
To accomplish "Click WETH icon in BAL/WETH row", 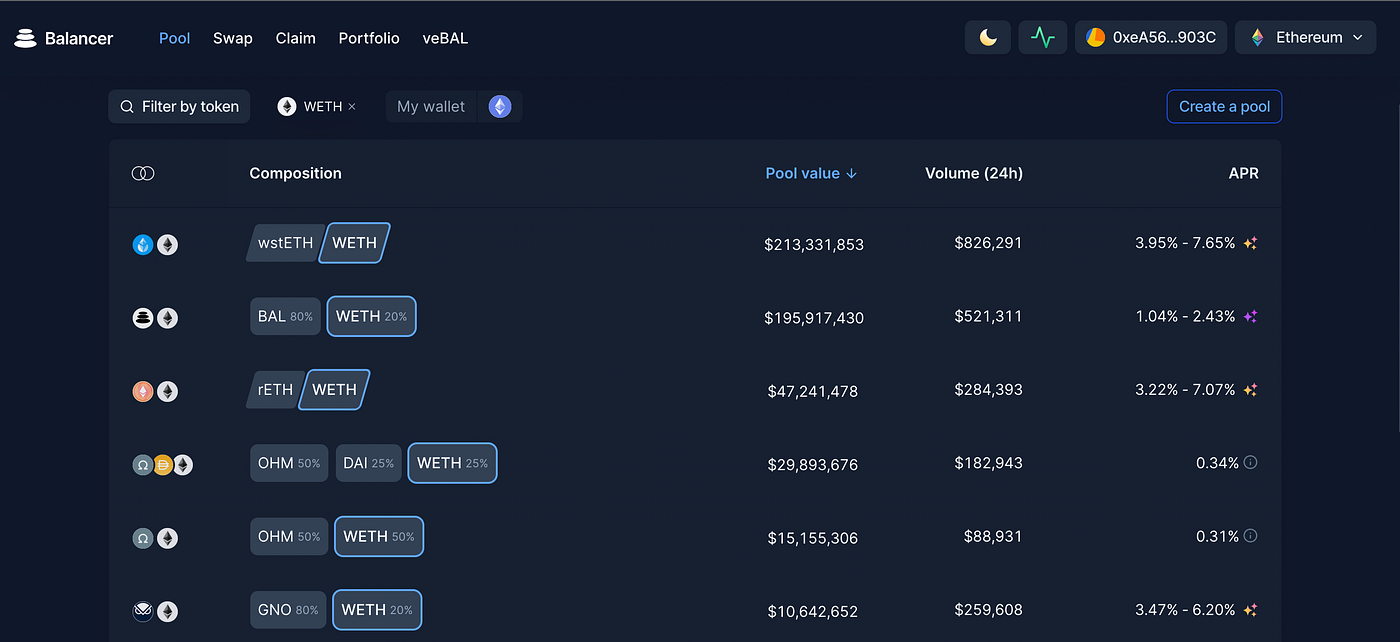I will coord(168,318).
